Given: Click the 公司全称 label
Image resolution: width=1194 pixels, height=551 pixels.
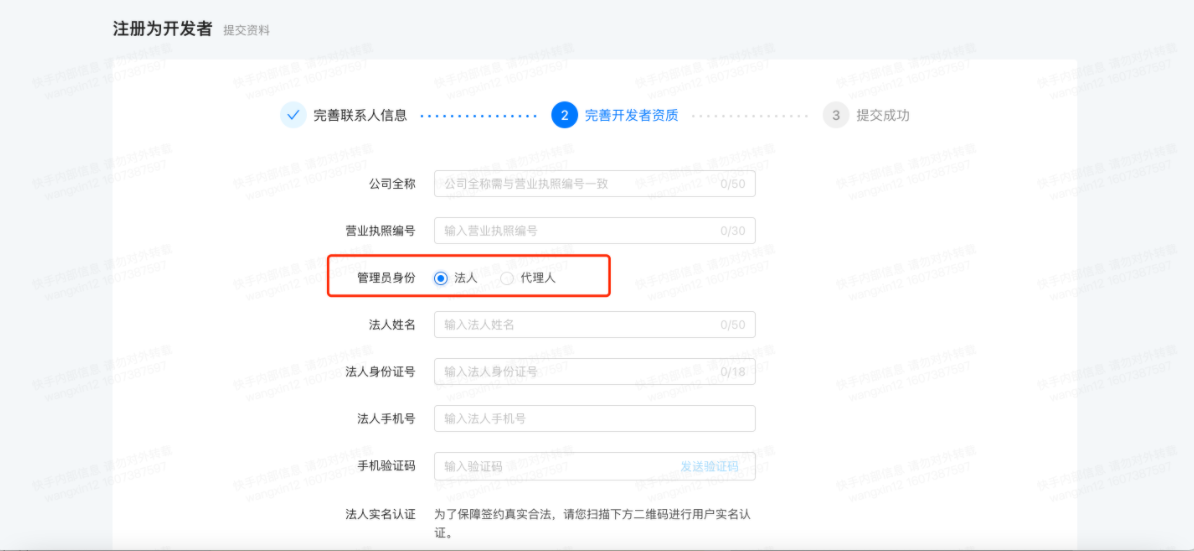Looking at the screenshot, I should click(x=392, y=184).
